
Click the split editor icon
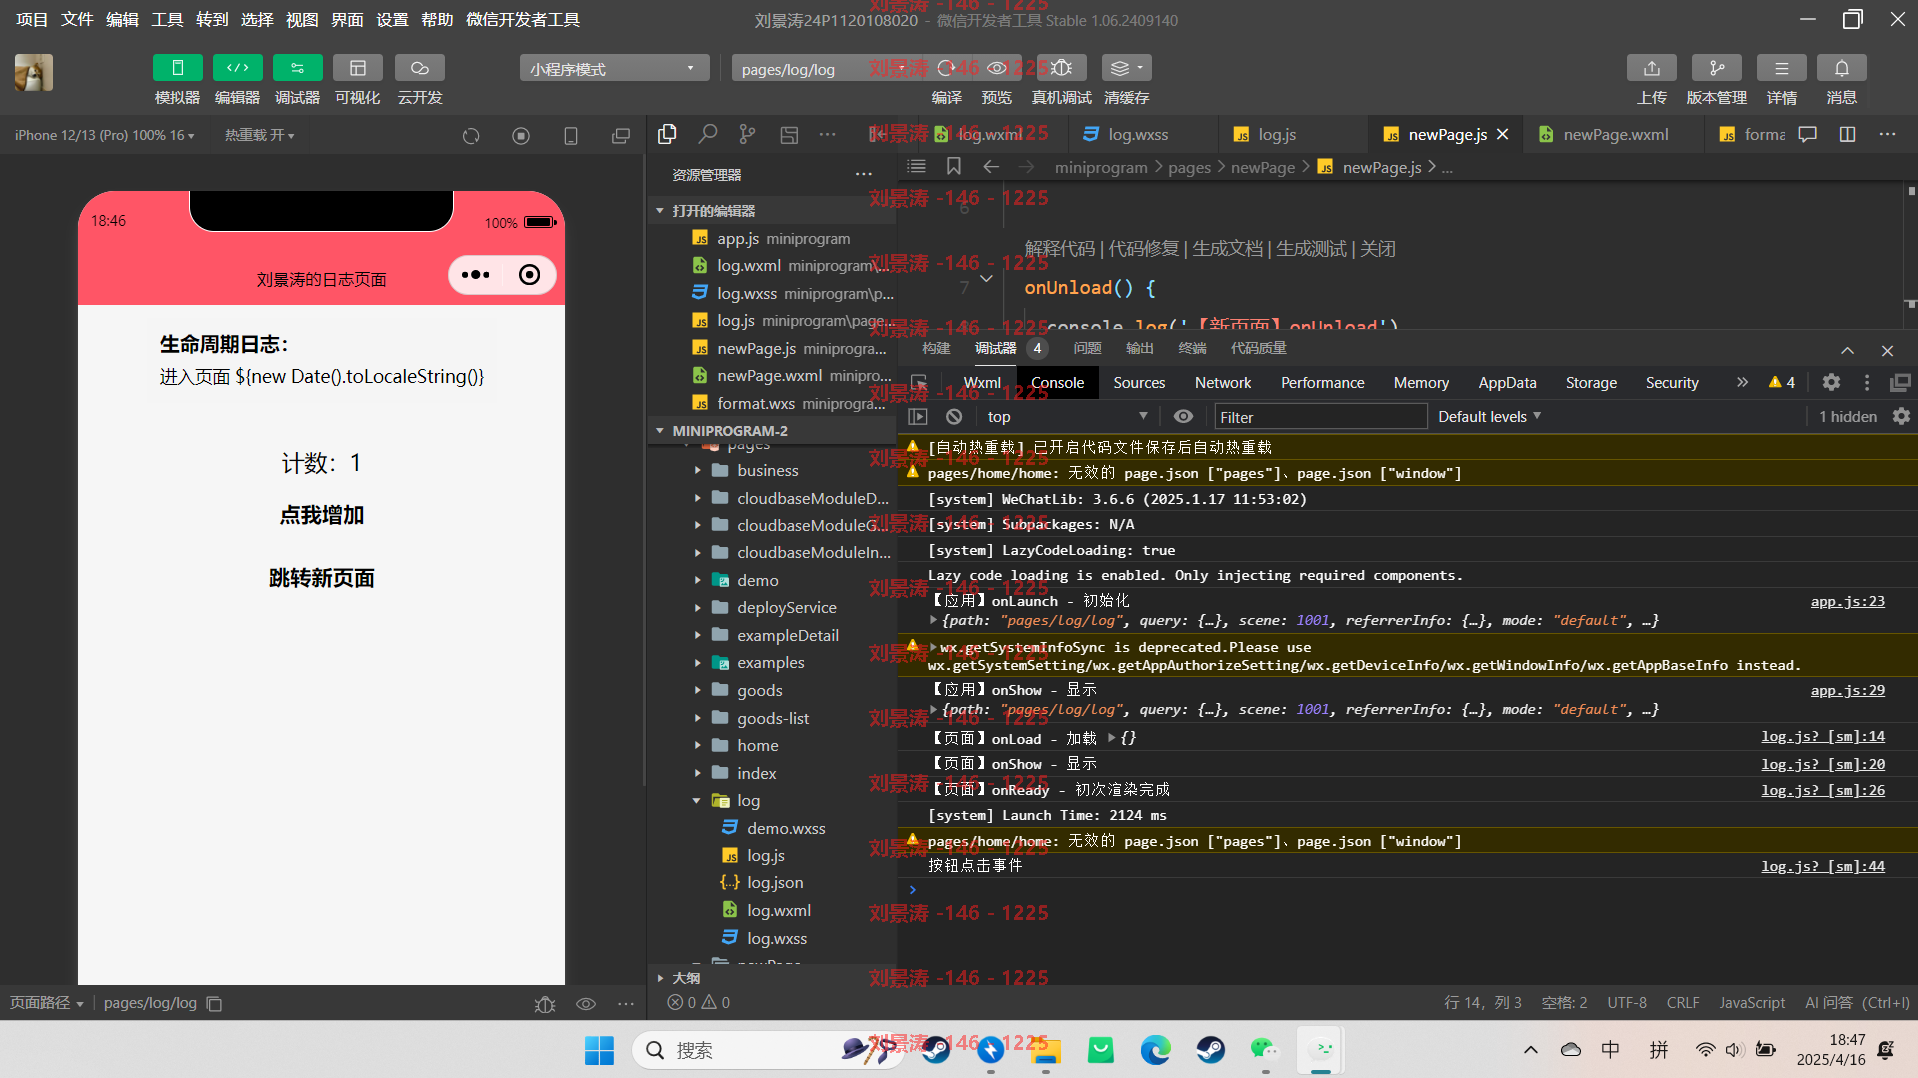(x=1847, y=134)
